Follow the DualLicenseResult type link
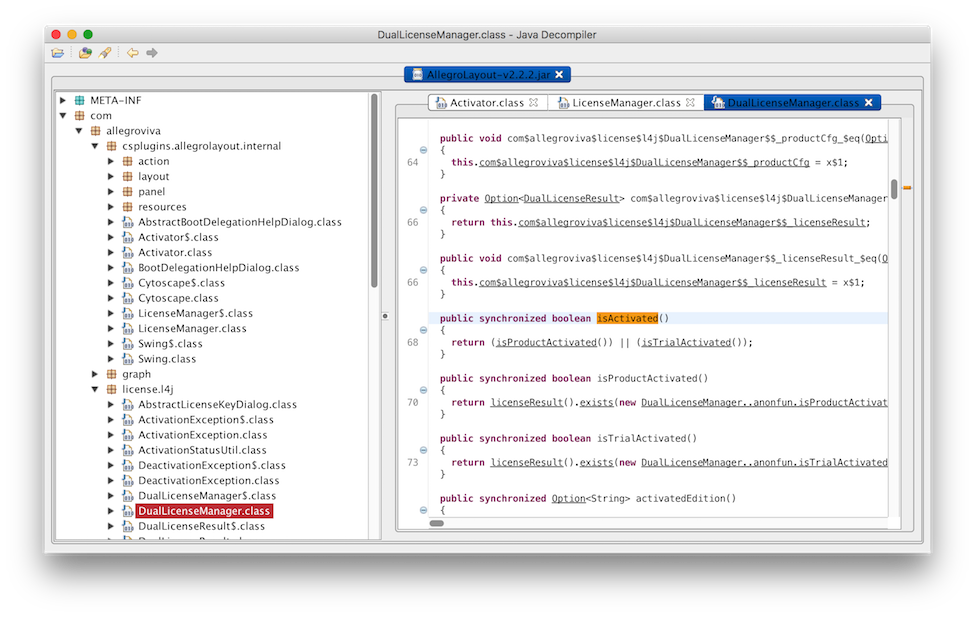Image resolution: width=975 pixels, height=617 pixels. pos(571,198)
